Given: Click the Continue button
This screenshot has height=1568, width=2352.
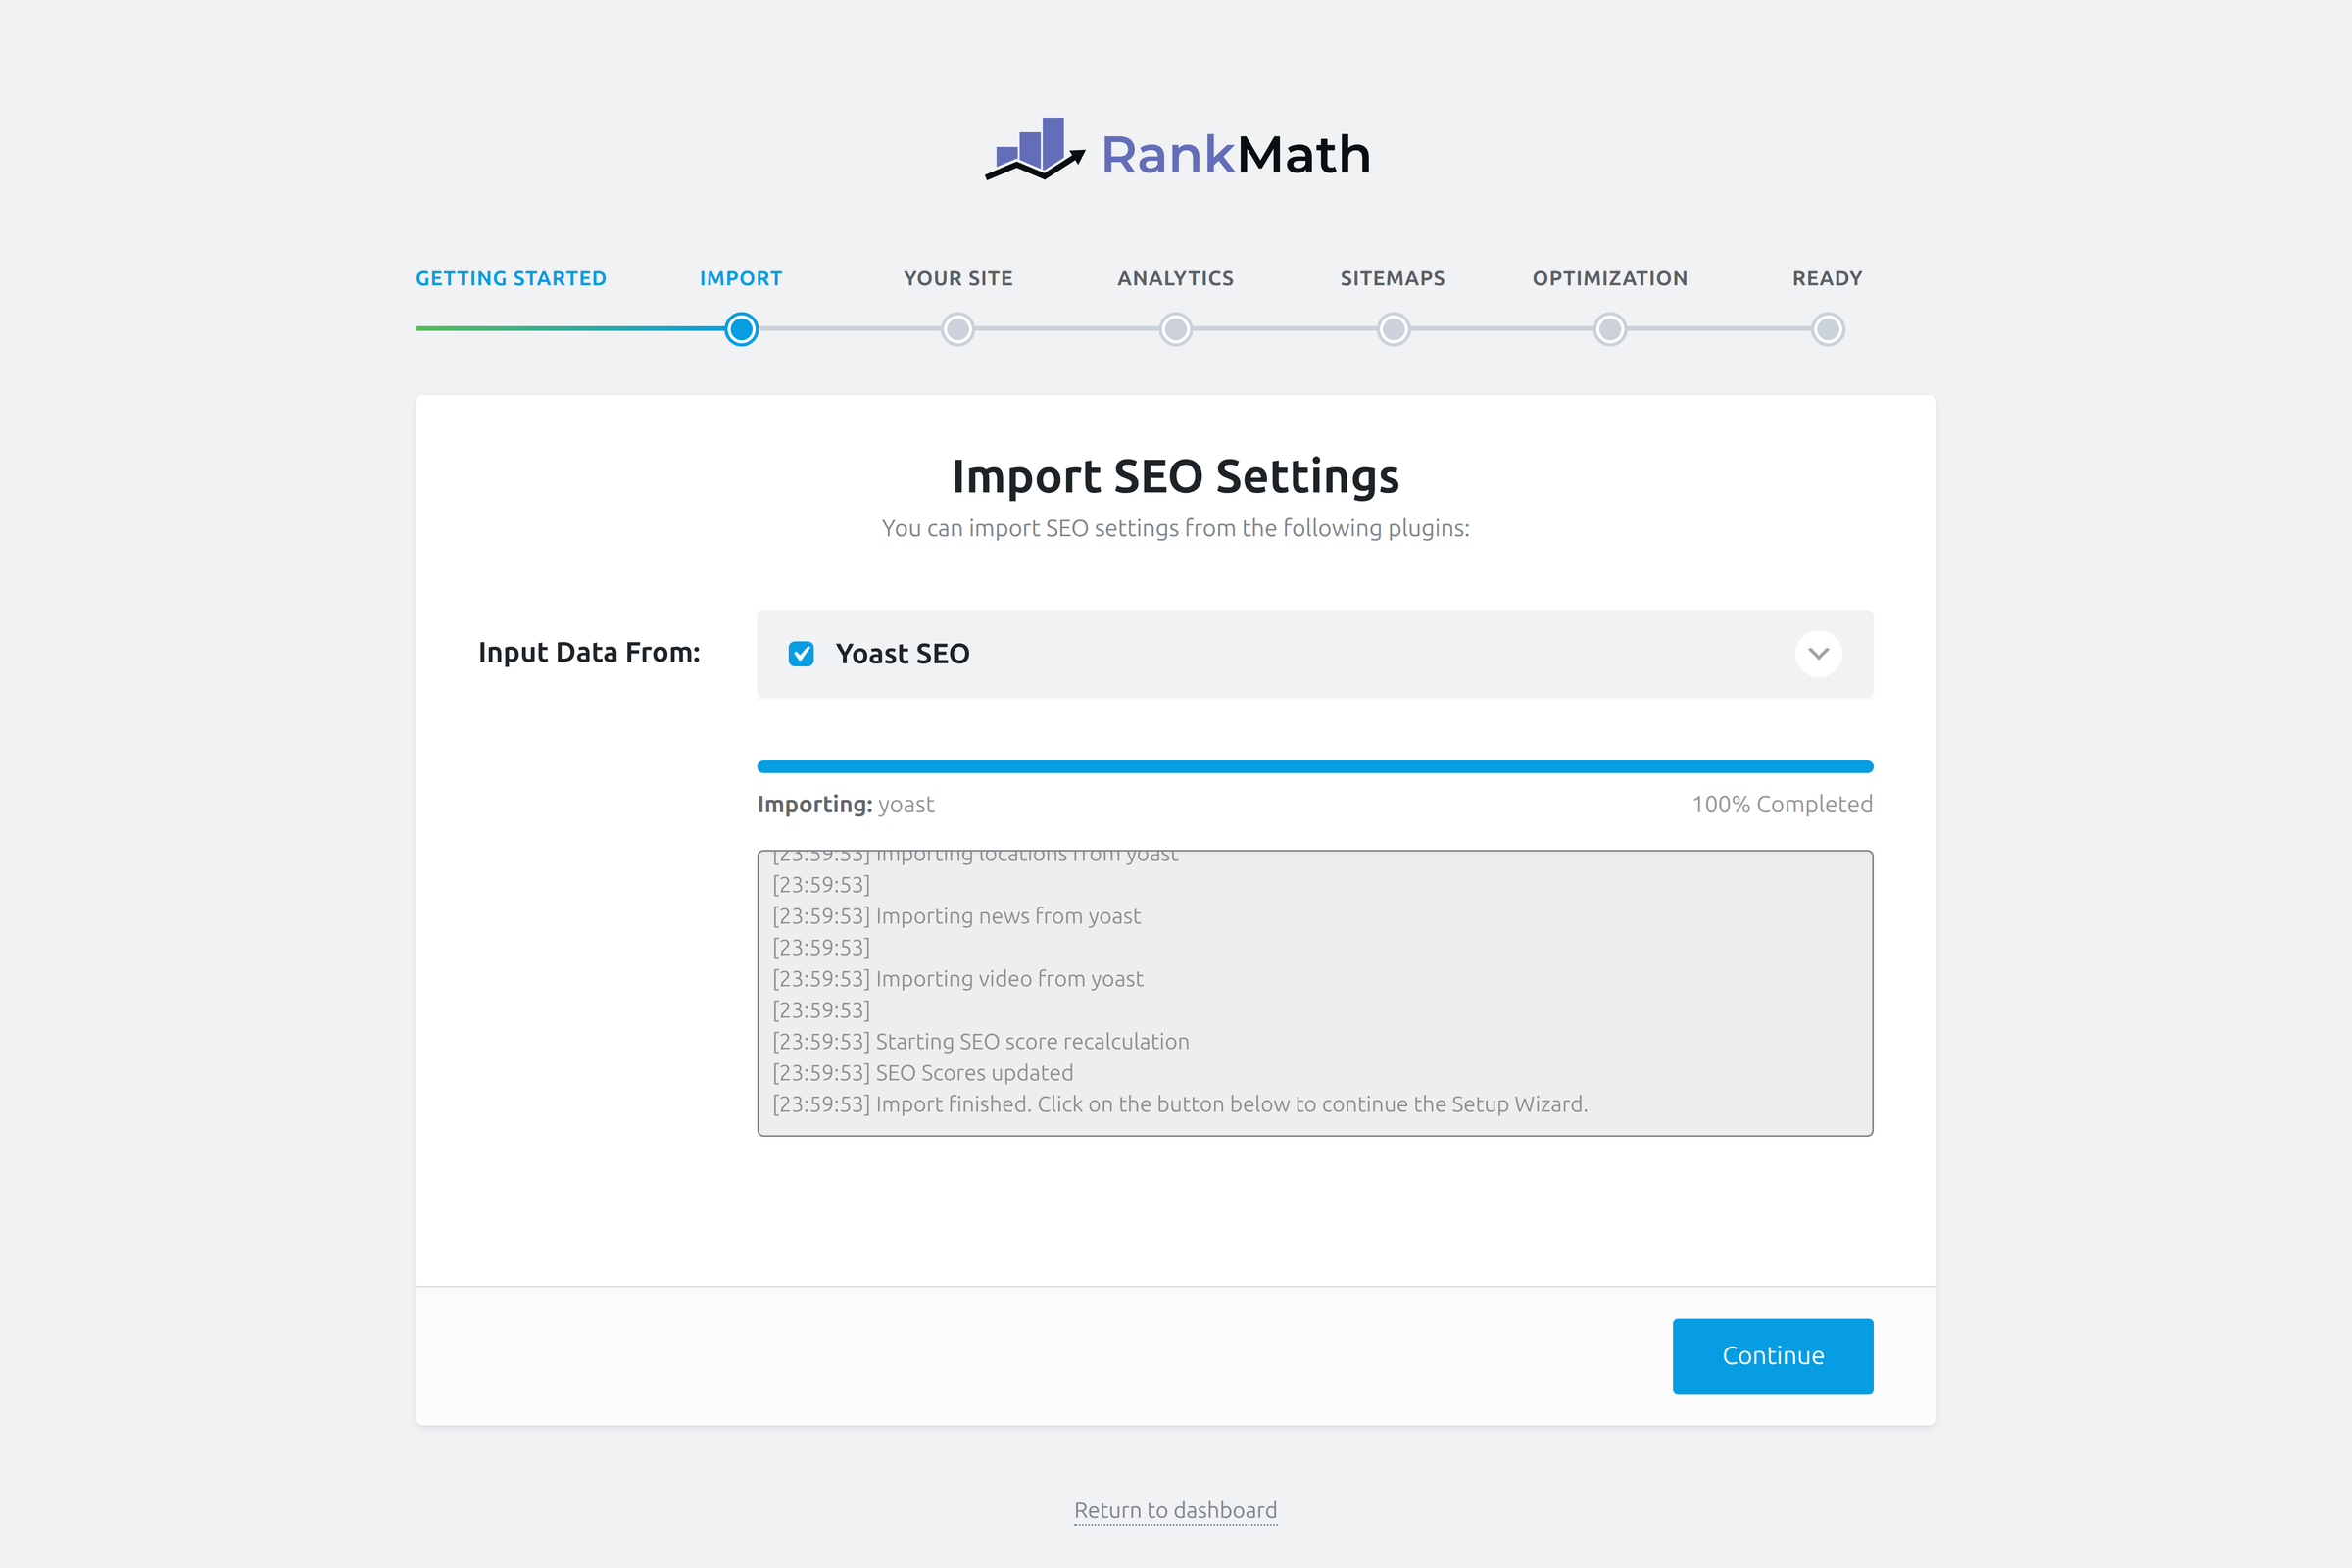Looking at the screenshot, I should point(1772,1356).
